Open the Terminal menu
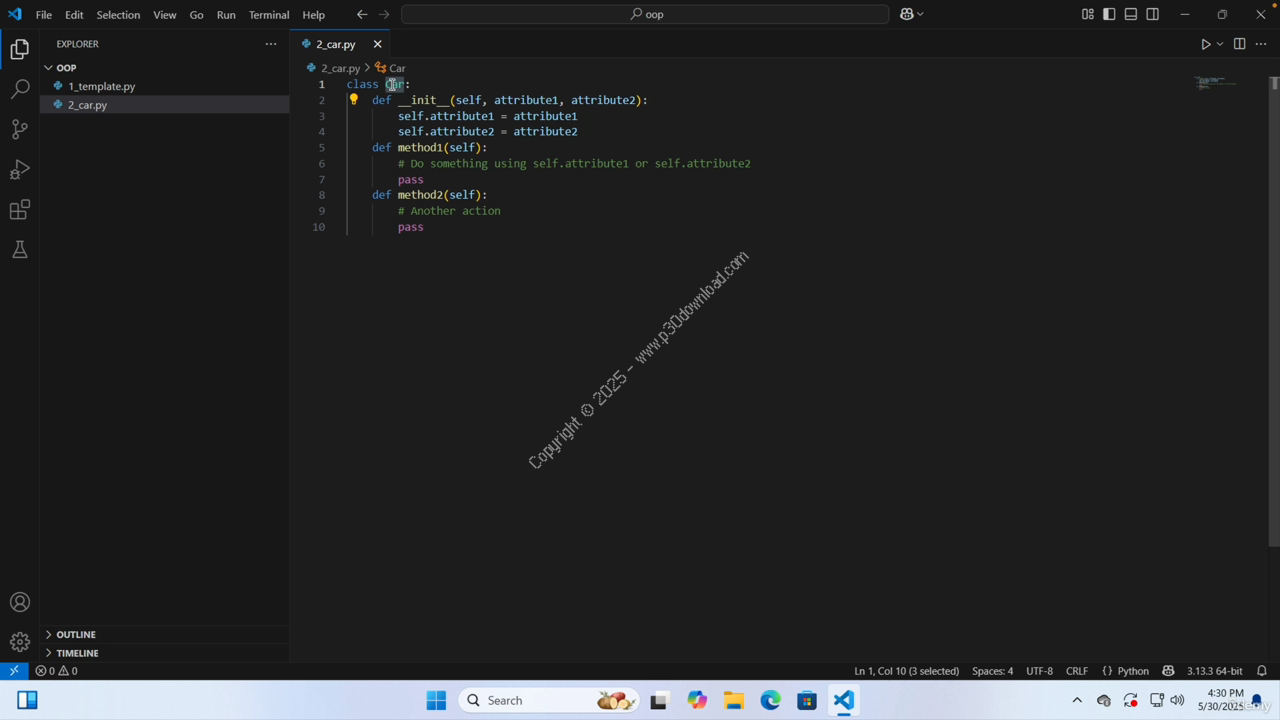Screen dimensions: 1280x720 coord(269,14)
